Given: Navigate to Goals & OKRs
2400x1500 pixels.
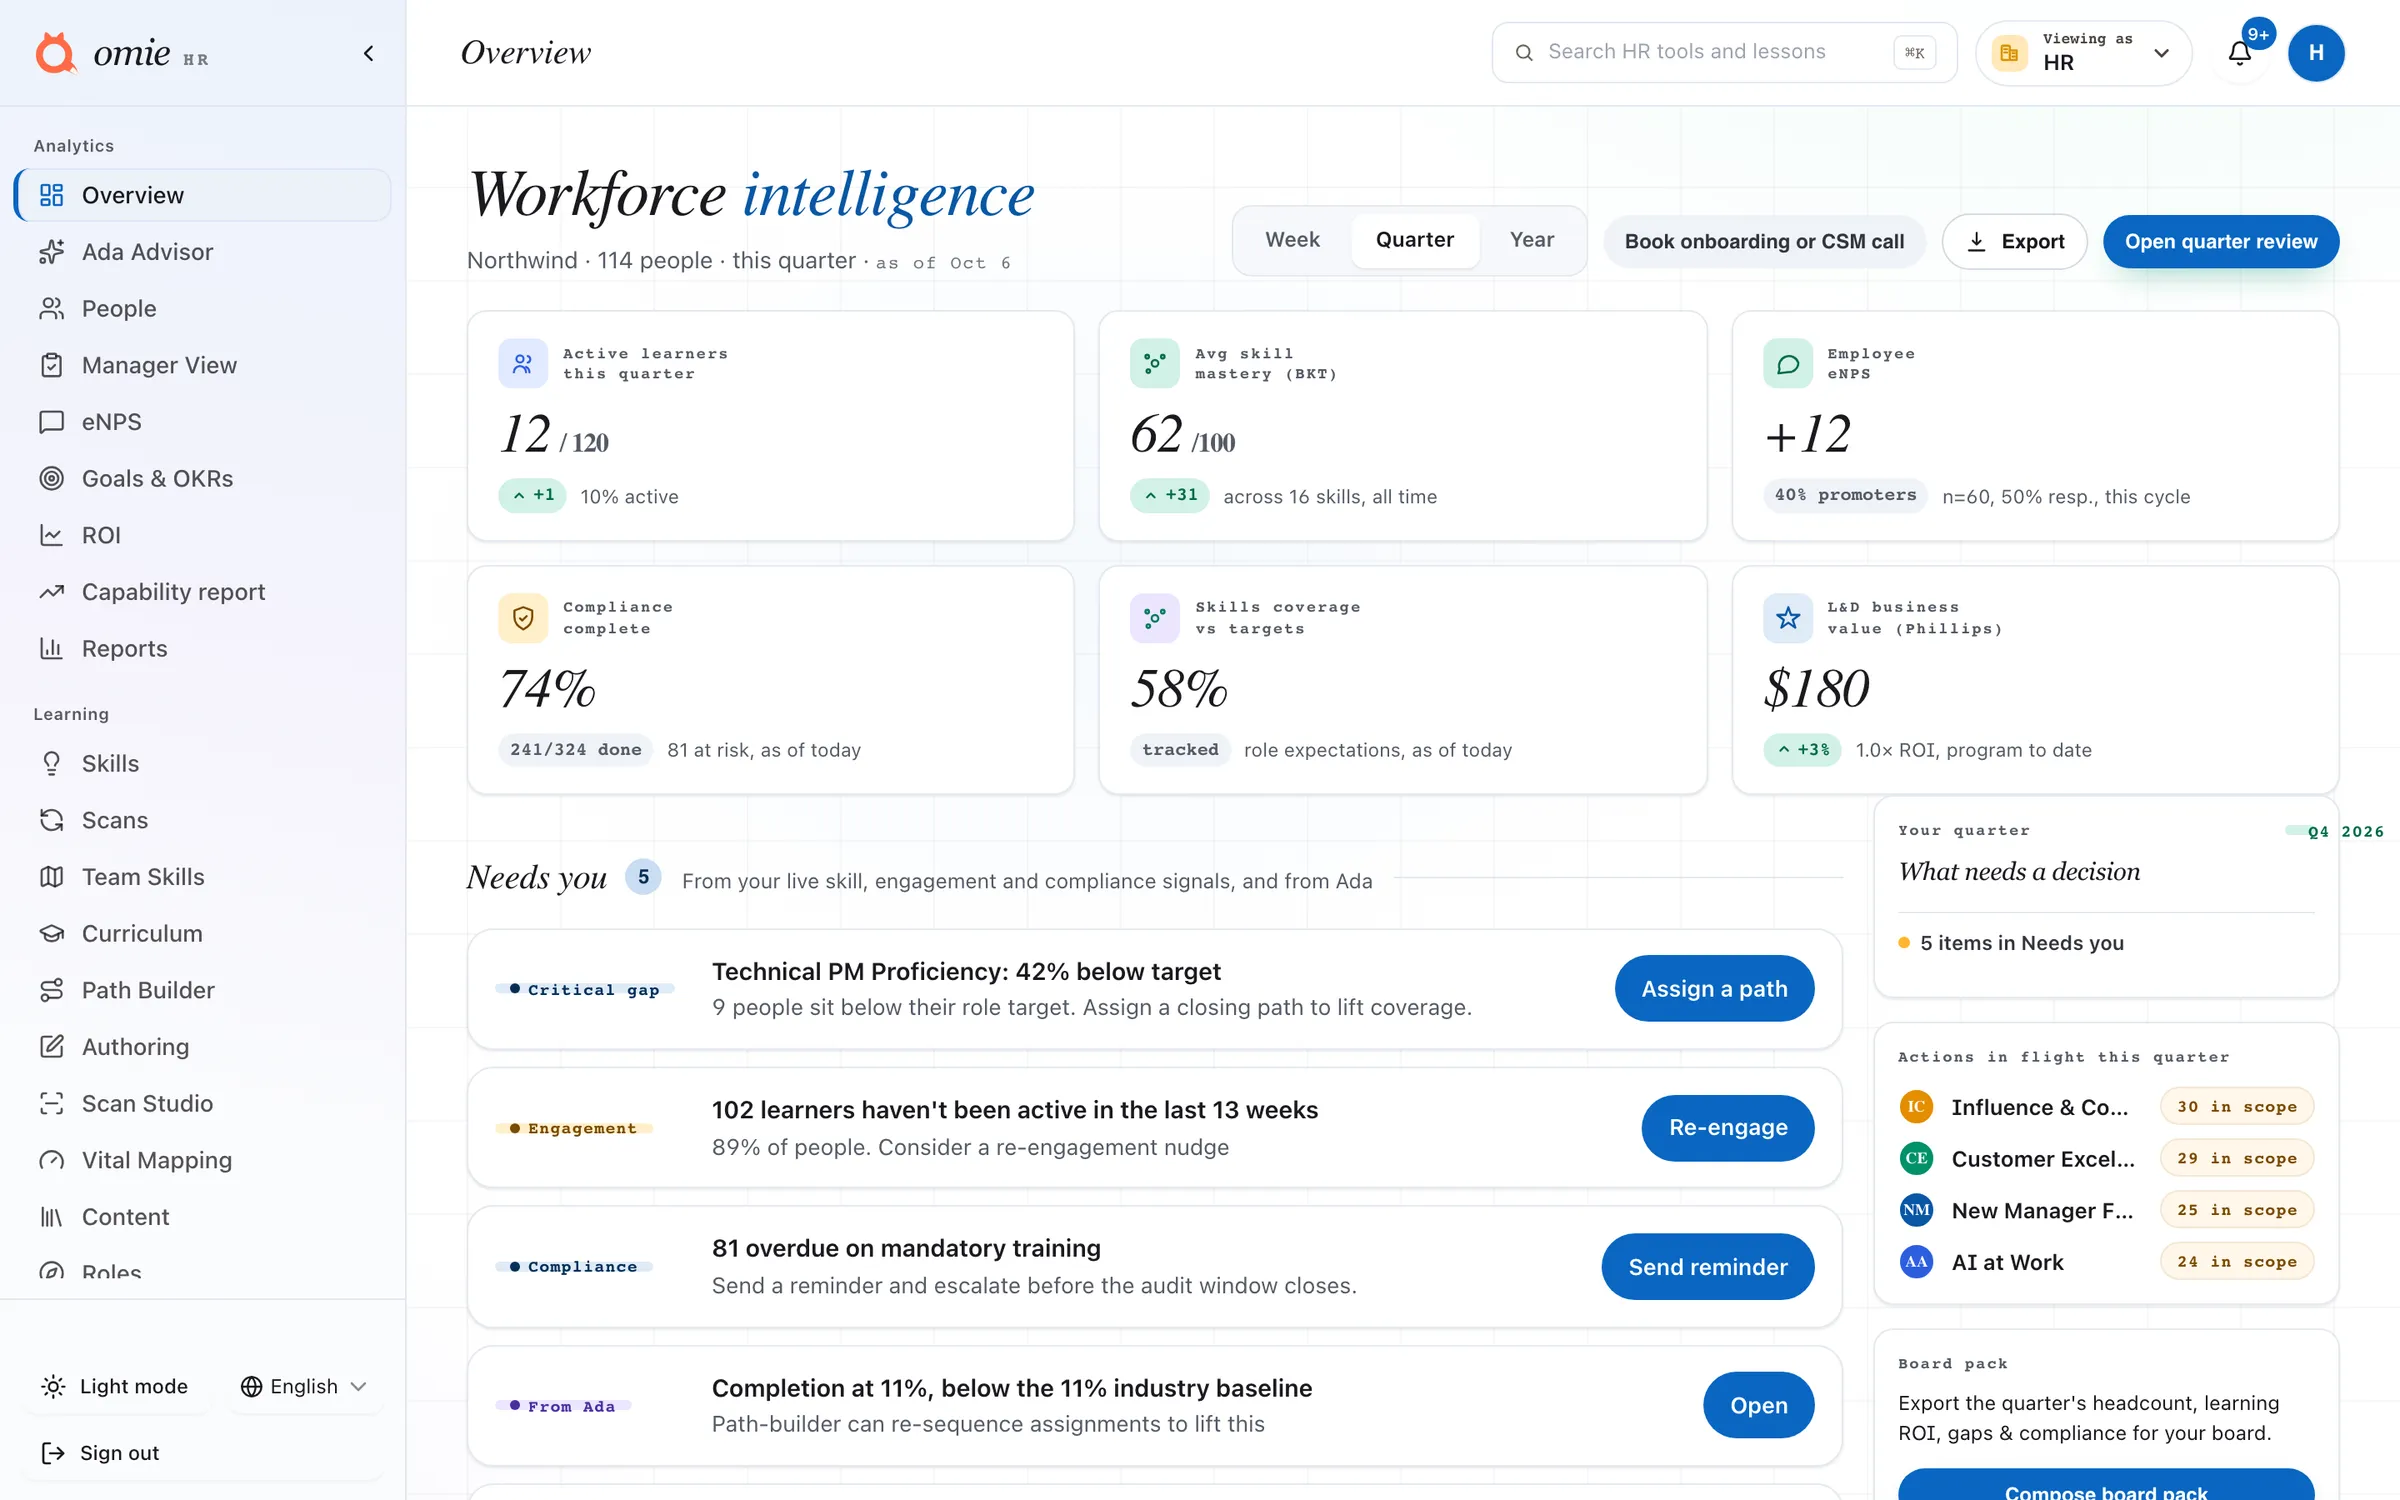Looking at the screenshot, I should pyautogui.click(x=202, y=478).
